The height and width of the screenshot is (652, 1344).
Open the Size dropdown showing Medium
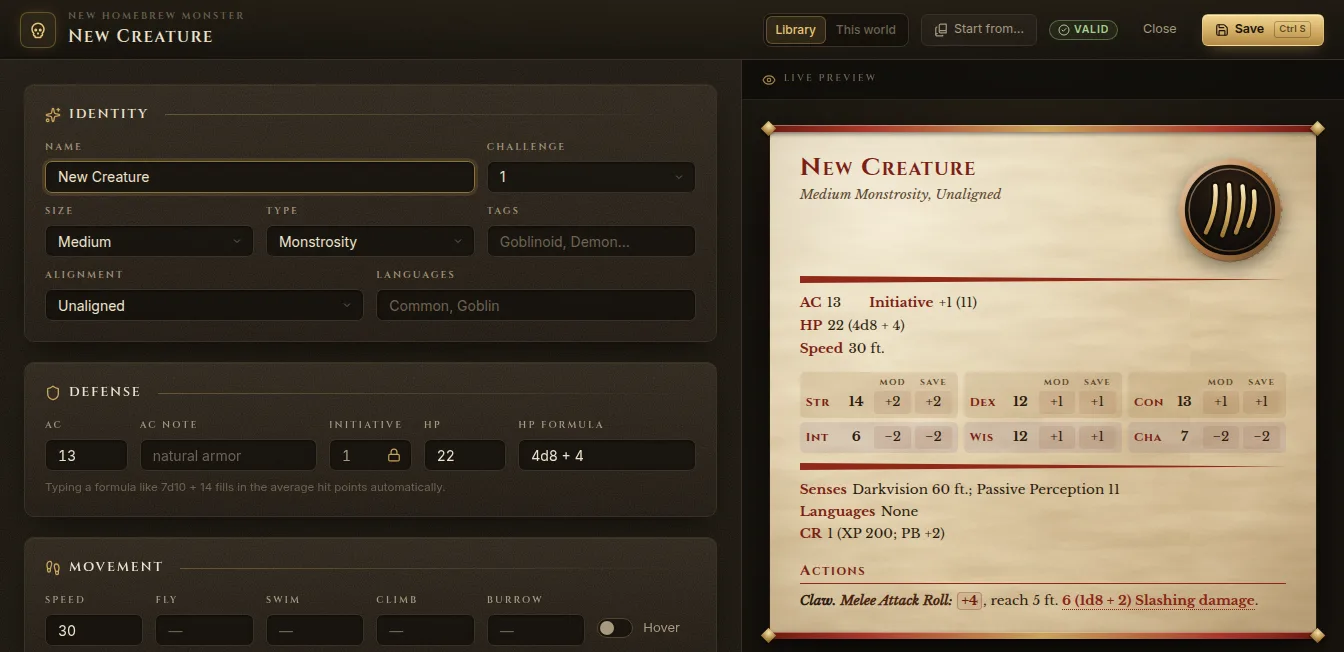(149, 241)
